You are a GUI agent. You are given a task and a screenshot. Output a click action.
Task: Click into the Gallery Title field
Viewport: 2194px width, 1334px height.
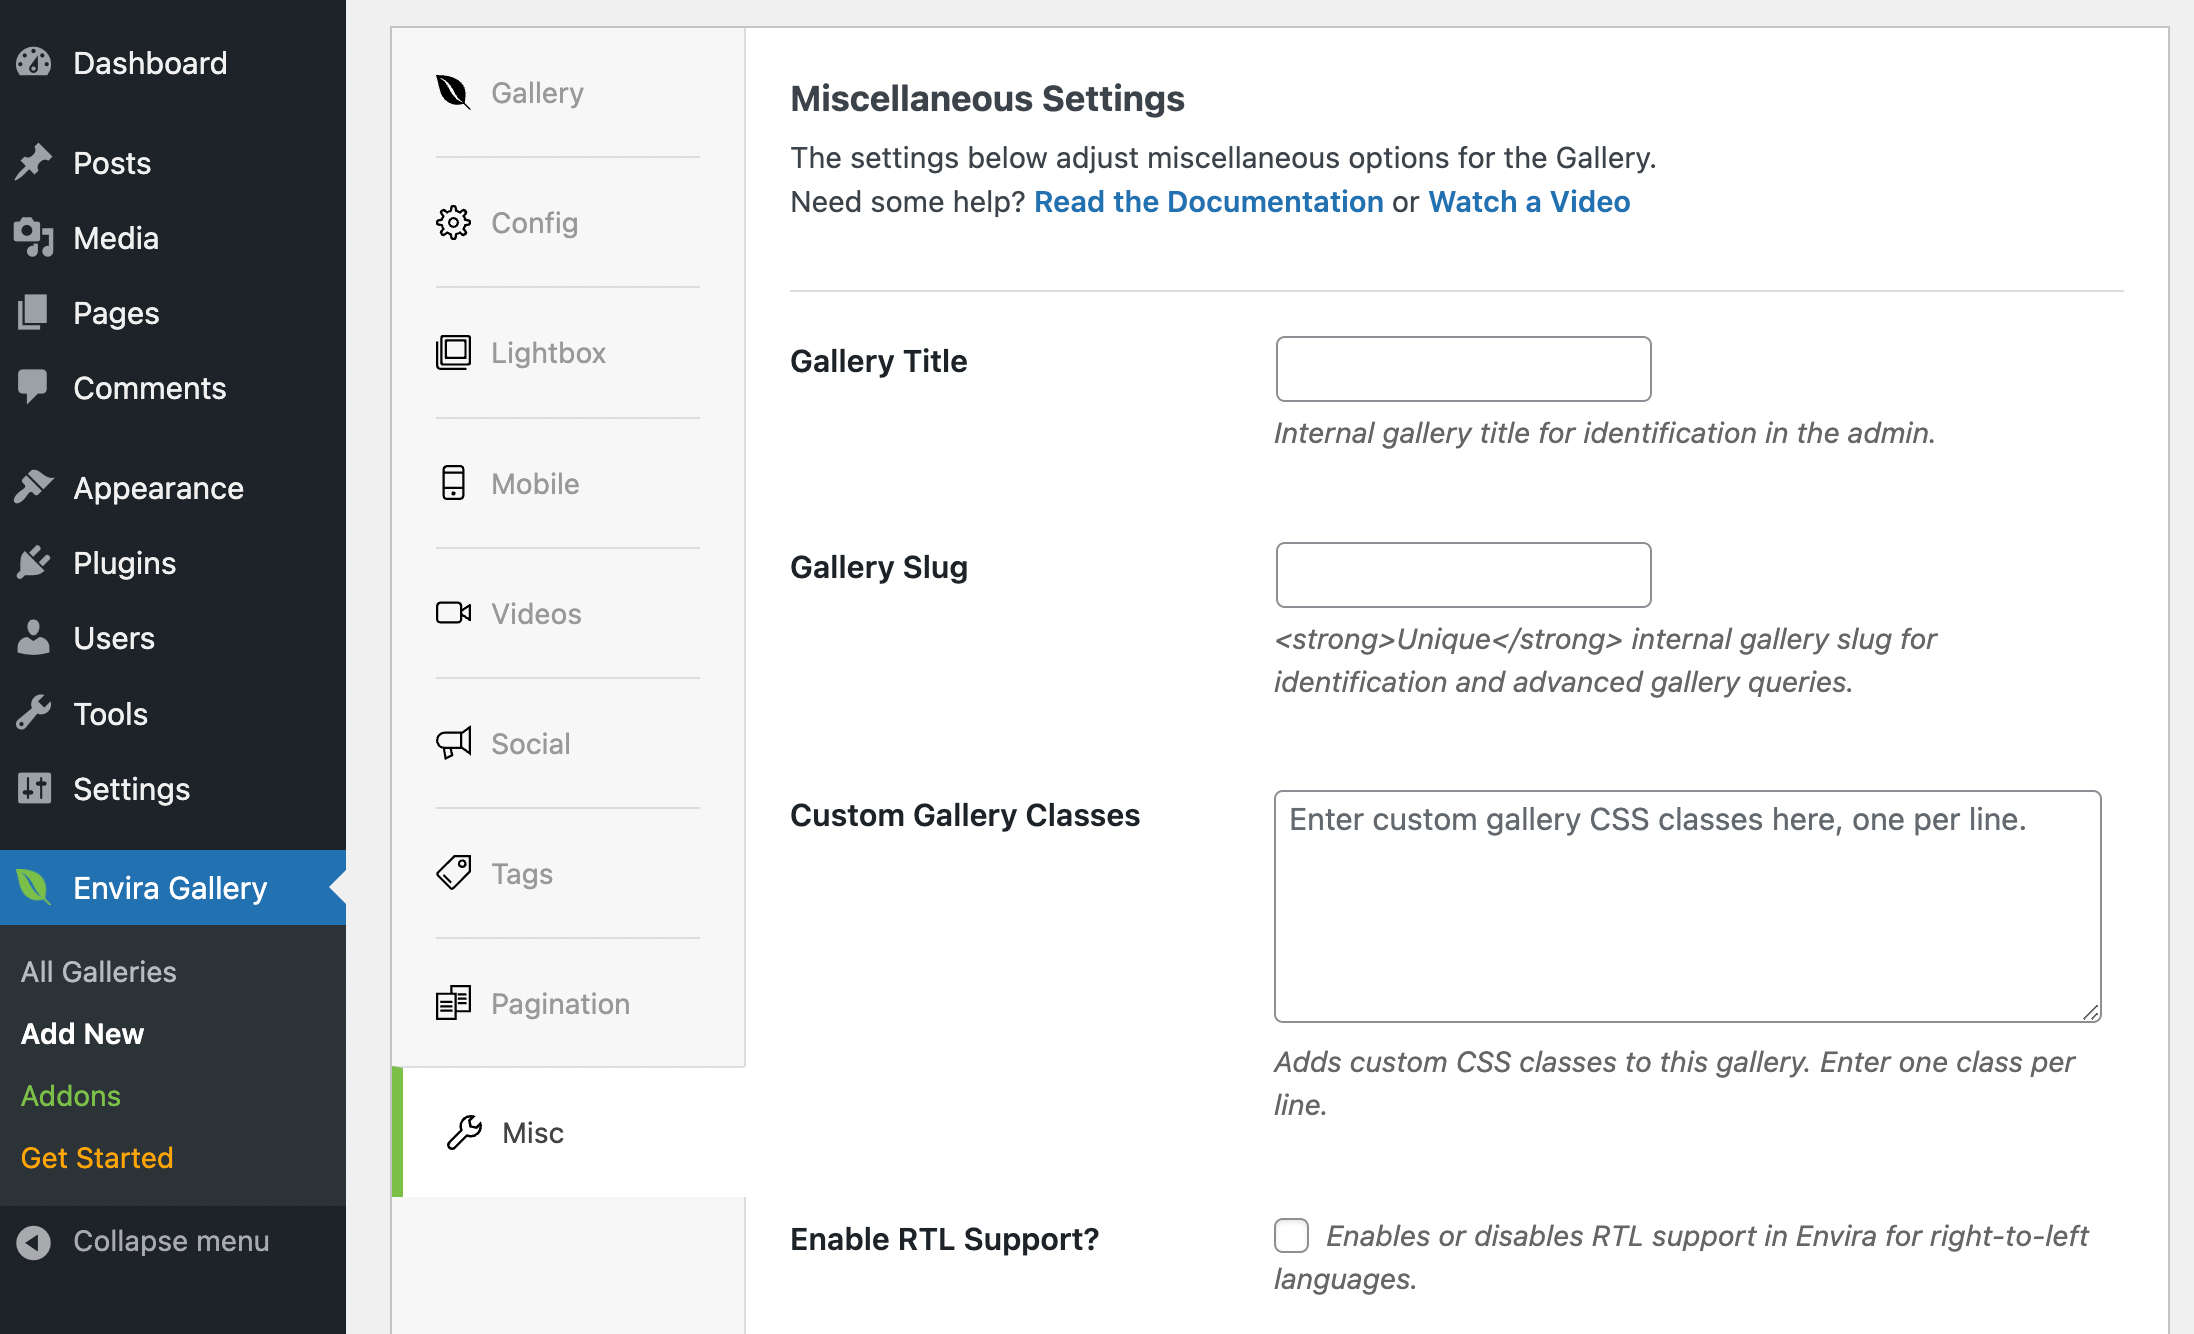1463,369
